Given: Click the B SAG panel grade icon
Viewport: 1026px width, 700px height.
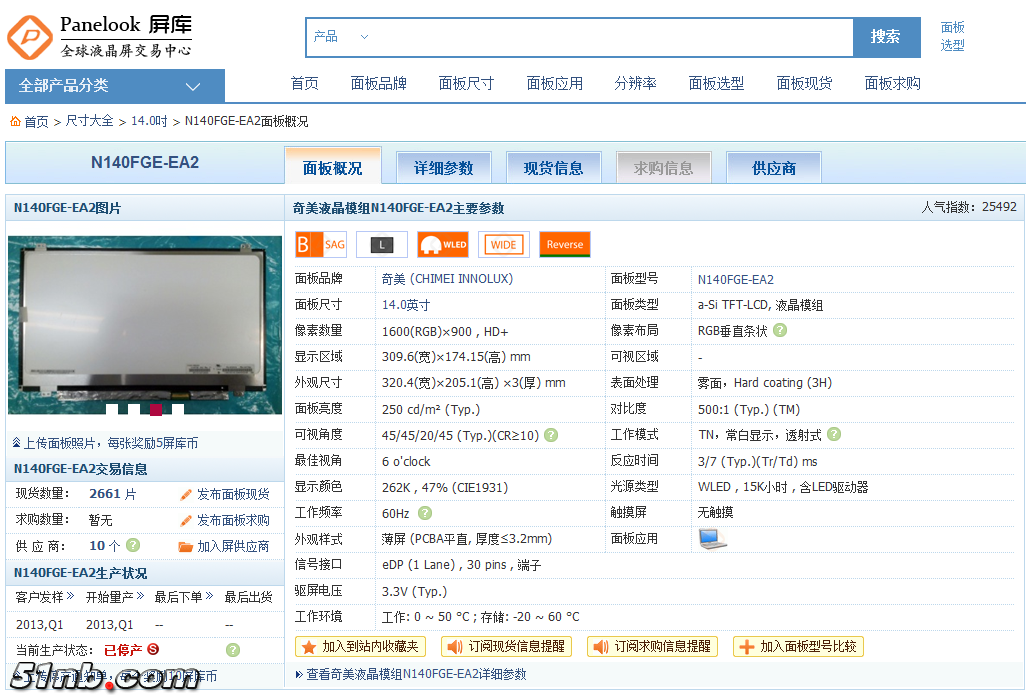Looking at the screenshot, I should (x=320, y=244).
